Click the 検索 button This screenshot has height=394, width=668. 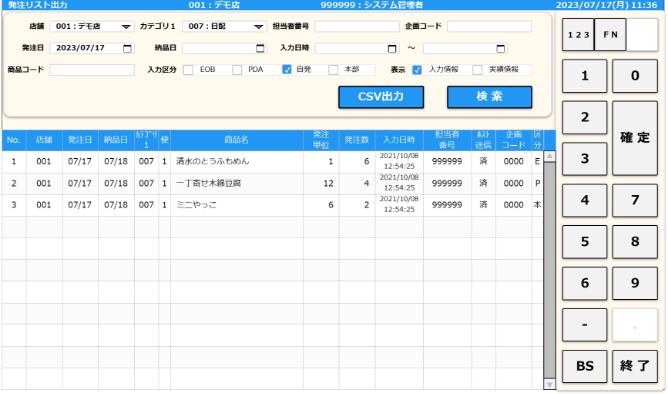[489, 97]
